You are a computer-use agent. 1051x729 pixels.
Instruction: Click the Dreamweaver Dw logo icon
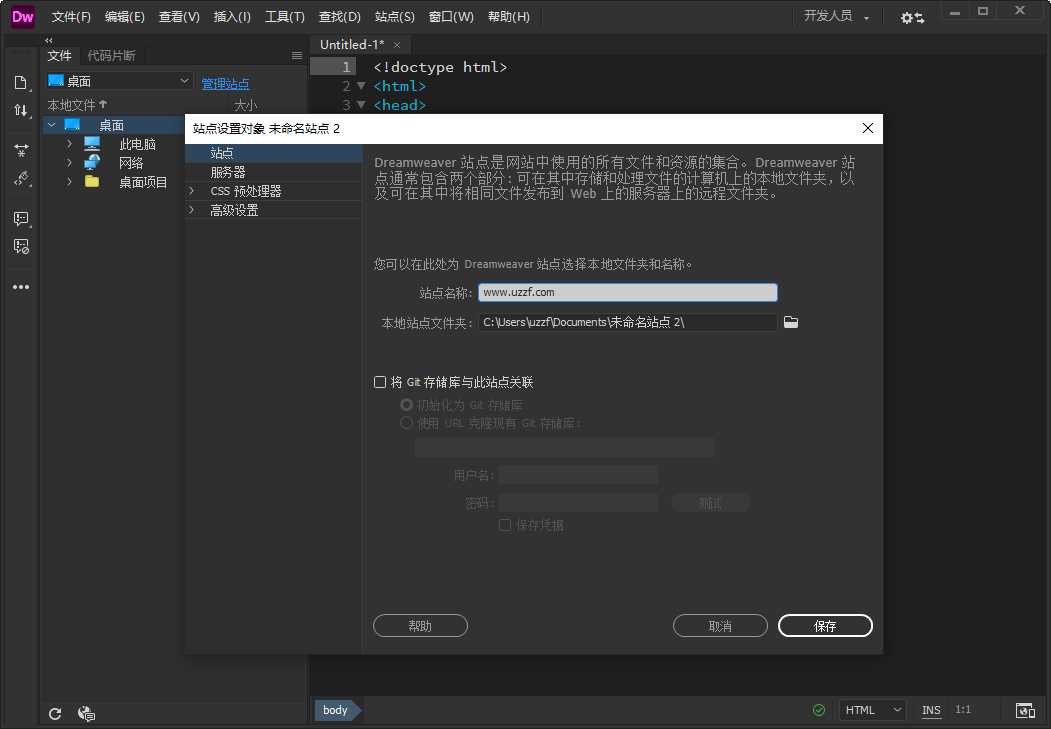click(x=22, y=17)
